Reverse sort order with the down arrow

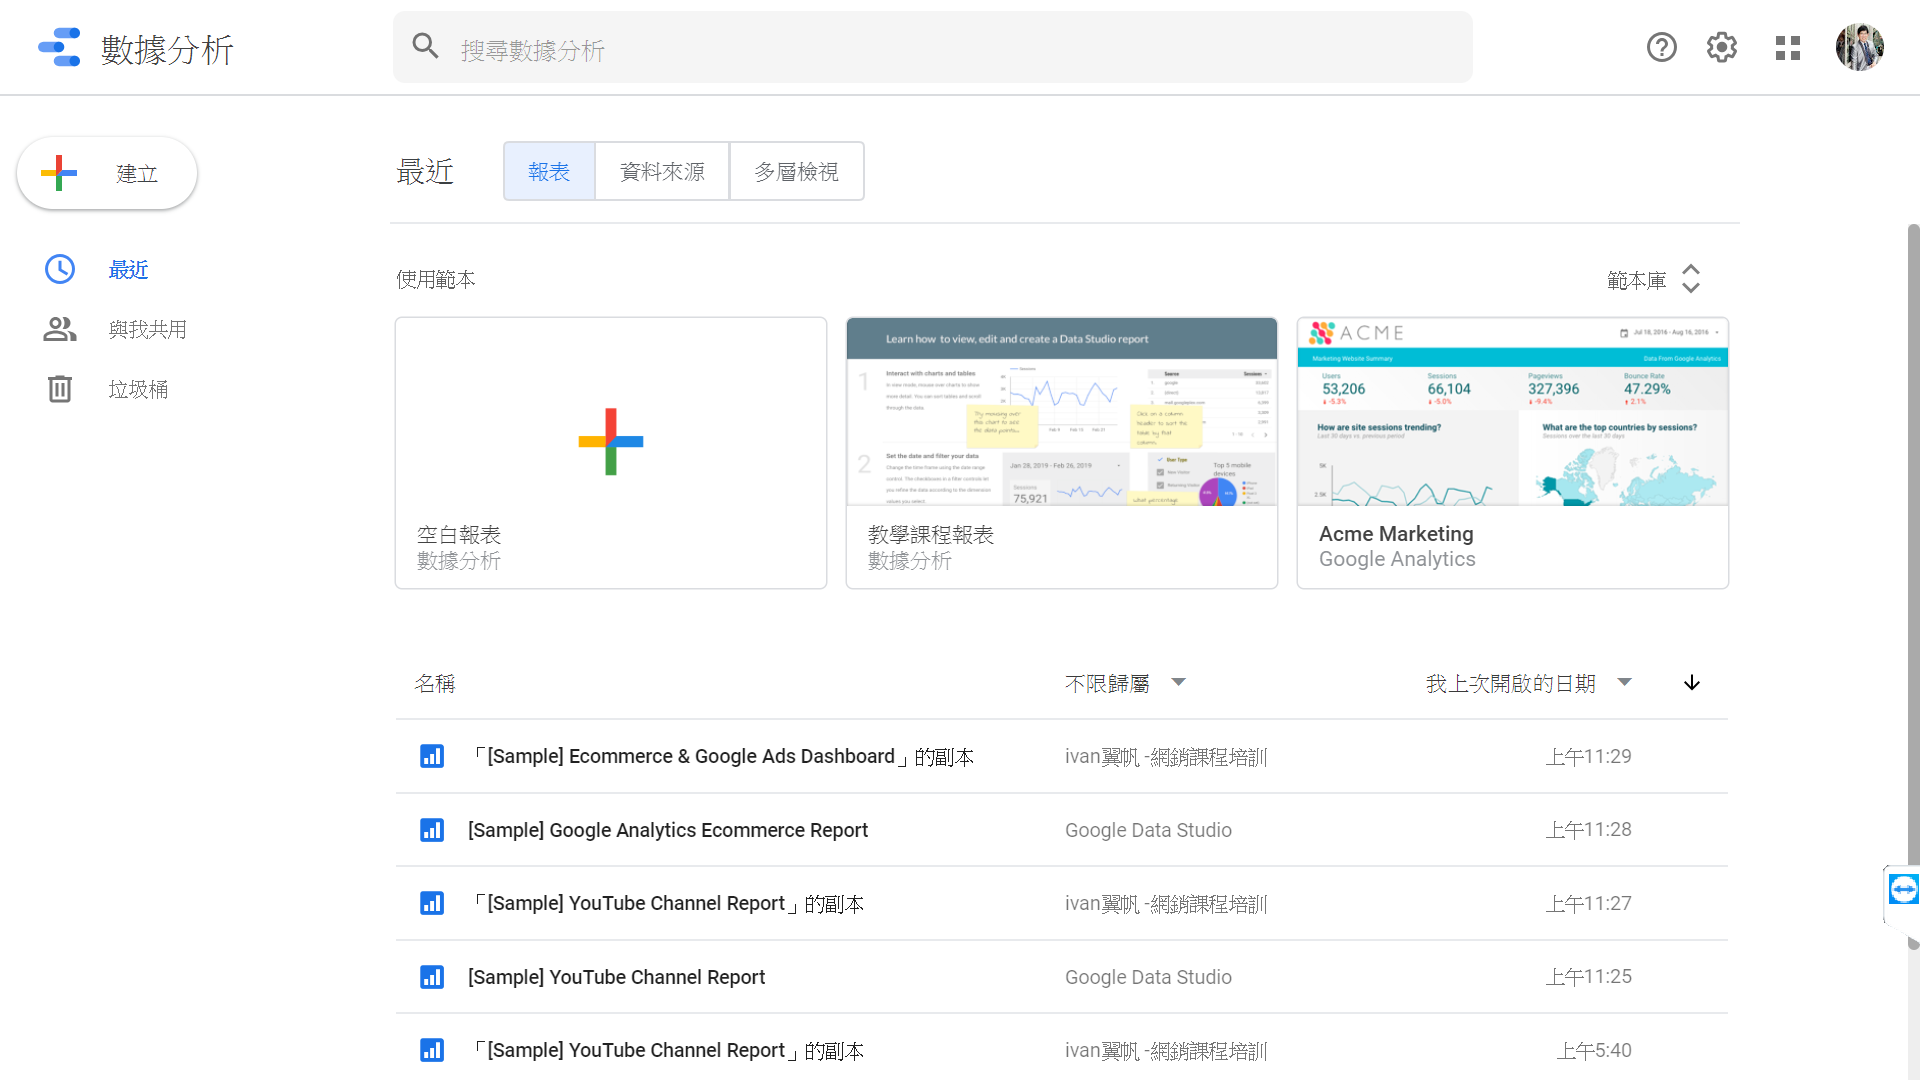click(x=1692, y=683)
